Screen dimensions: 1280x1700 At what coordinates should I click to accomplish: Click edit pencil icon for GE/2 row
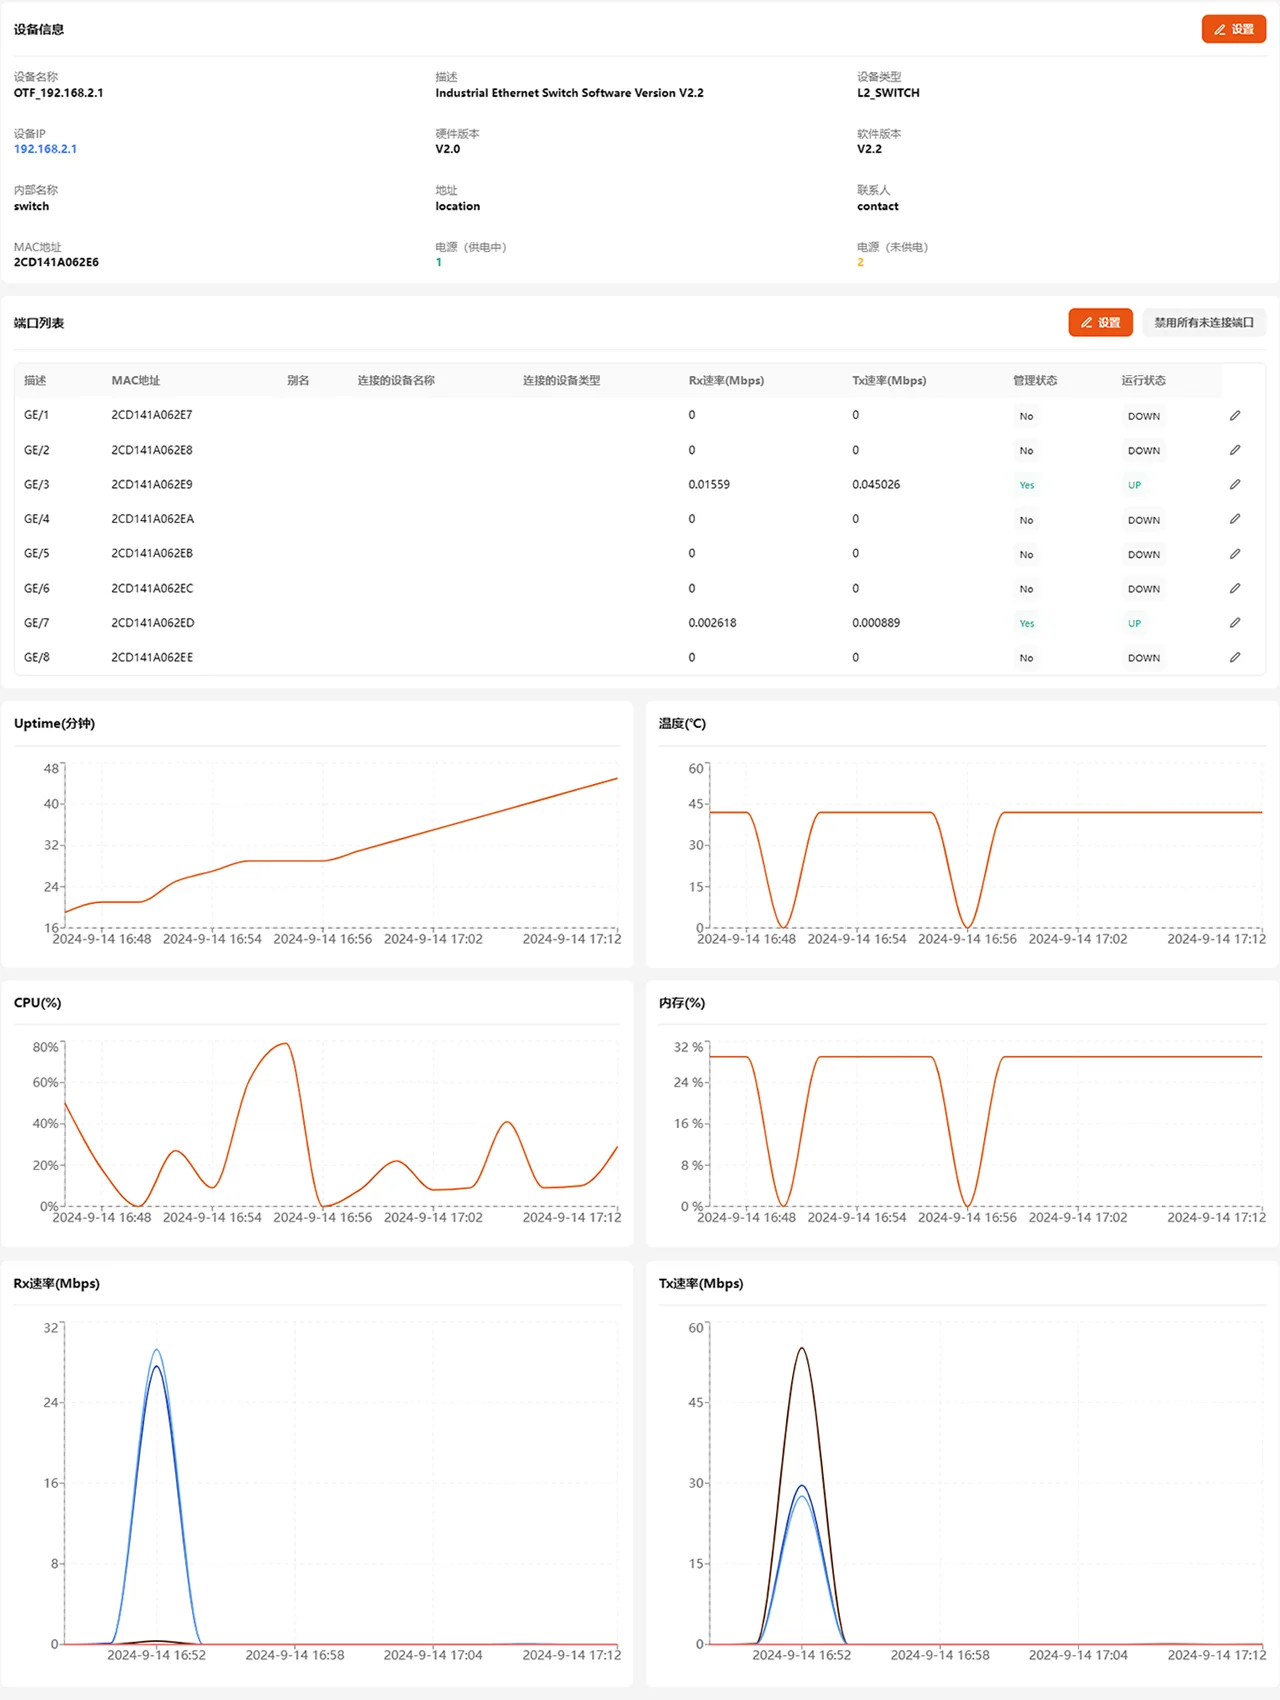pos(1235,450)
